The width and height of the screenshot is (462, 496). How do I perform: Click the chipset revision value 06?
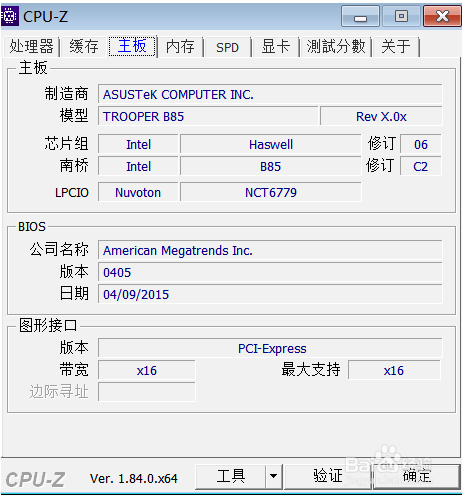point(421,144)
